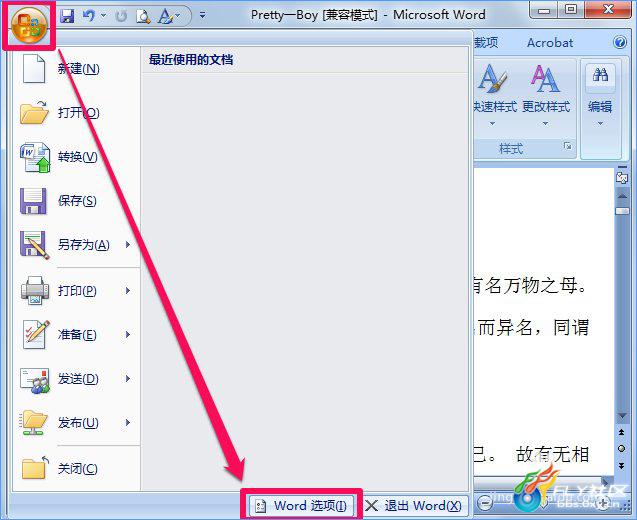Screen dimensions: 637x520
Task: Choose 新建(N) from the Office menu
Action: (77, 69)
